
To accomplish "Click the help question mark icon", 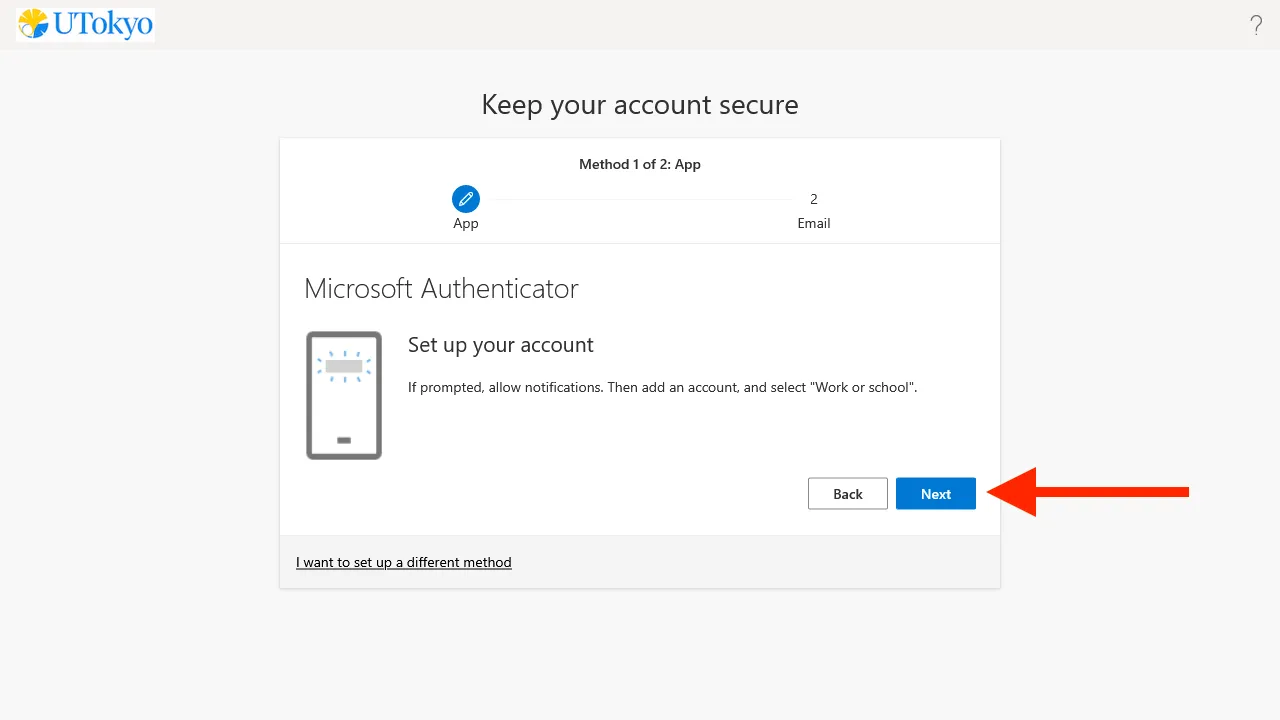I will pos(1256,26).
